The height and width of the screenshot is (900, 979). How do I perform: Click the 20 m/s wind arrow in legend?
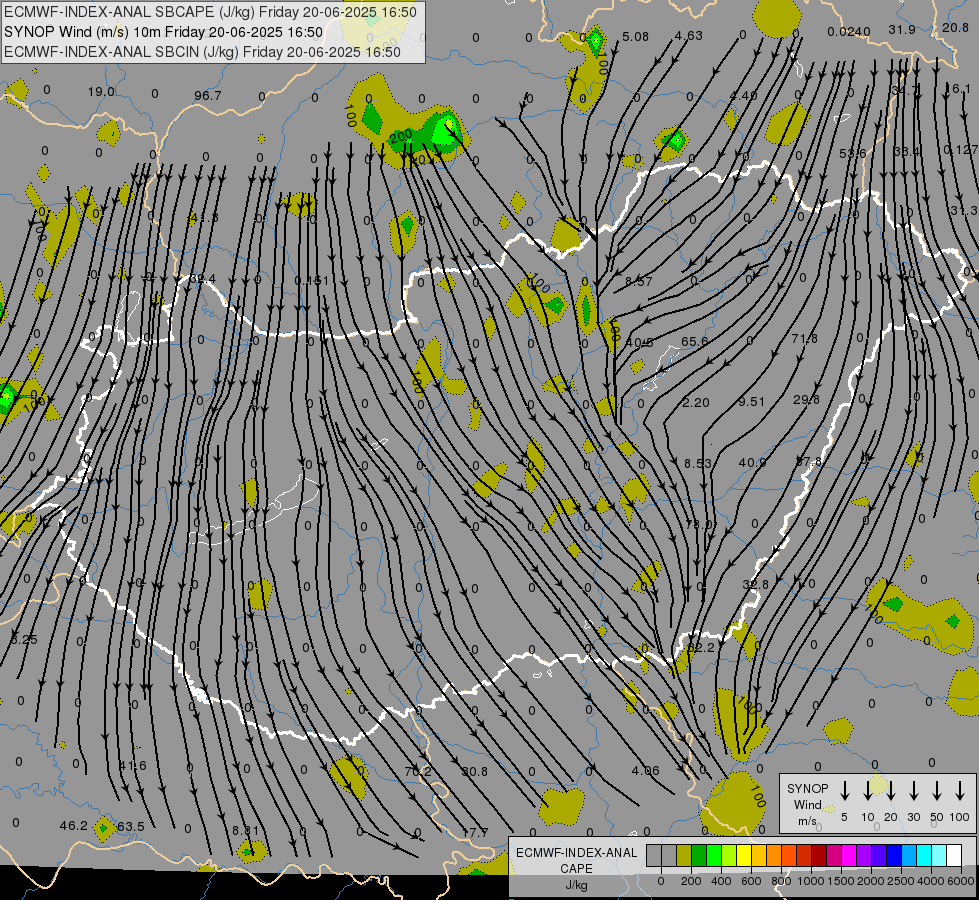(x=890, y=791)
